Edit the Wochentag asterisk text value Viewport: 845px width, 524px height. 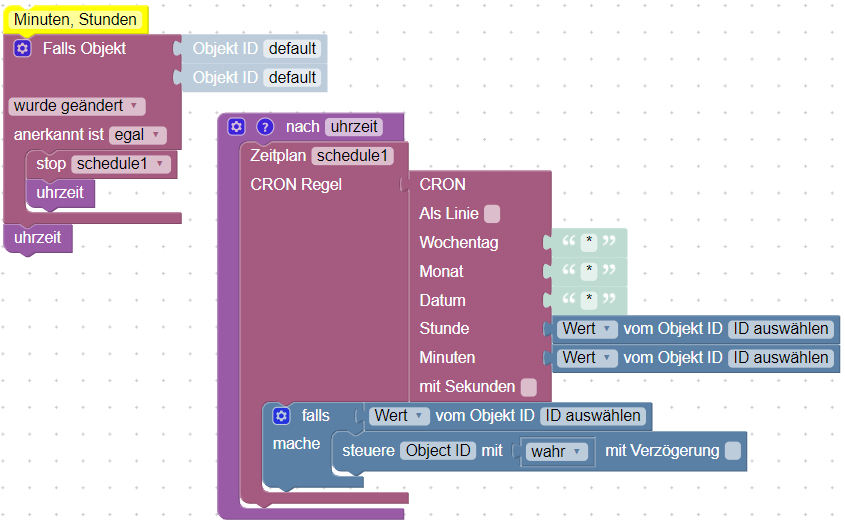coord(589,242)
